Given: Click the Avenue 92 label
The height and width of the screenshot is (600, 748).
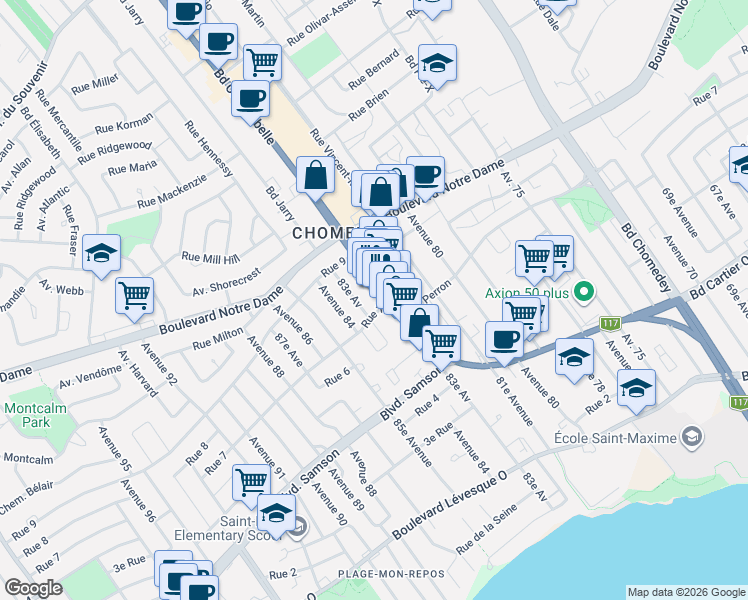Looking at the screenshot, I should (159, 364).
